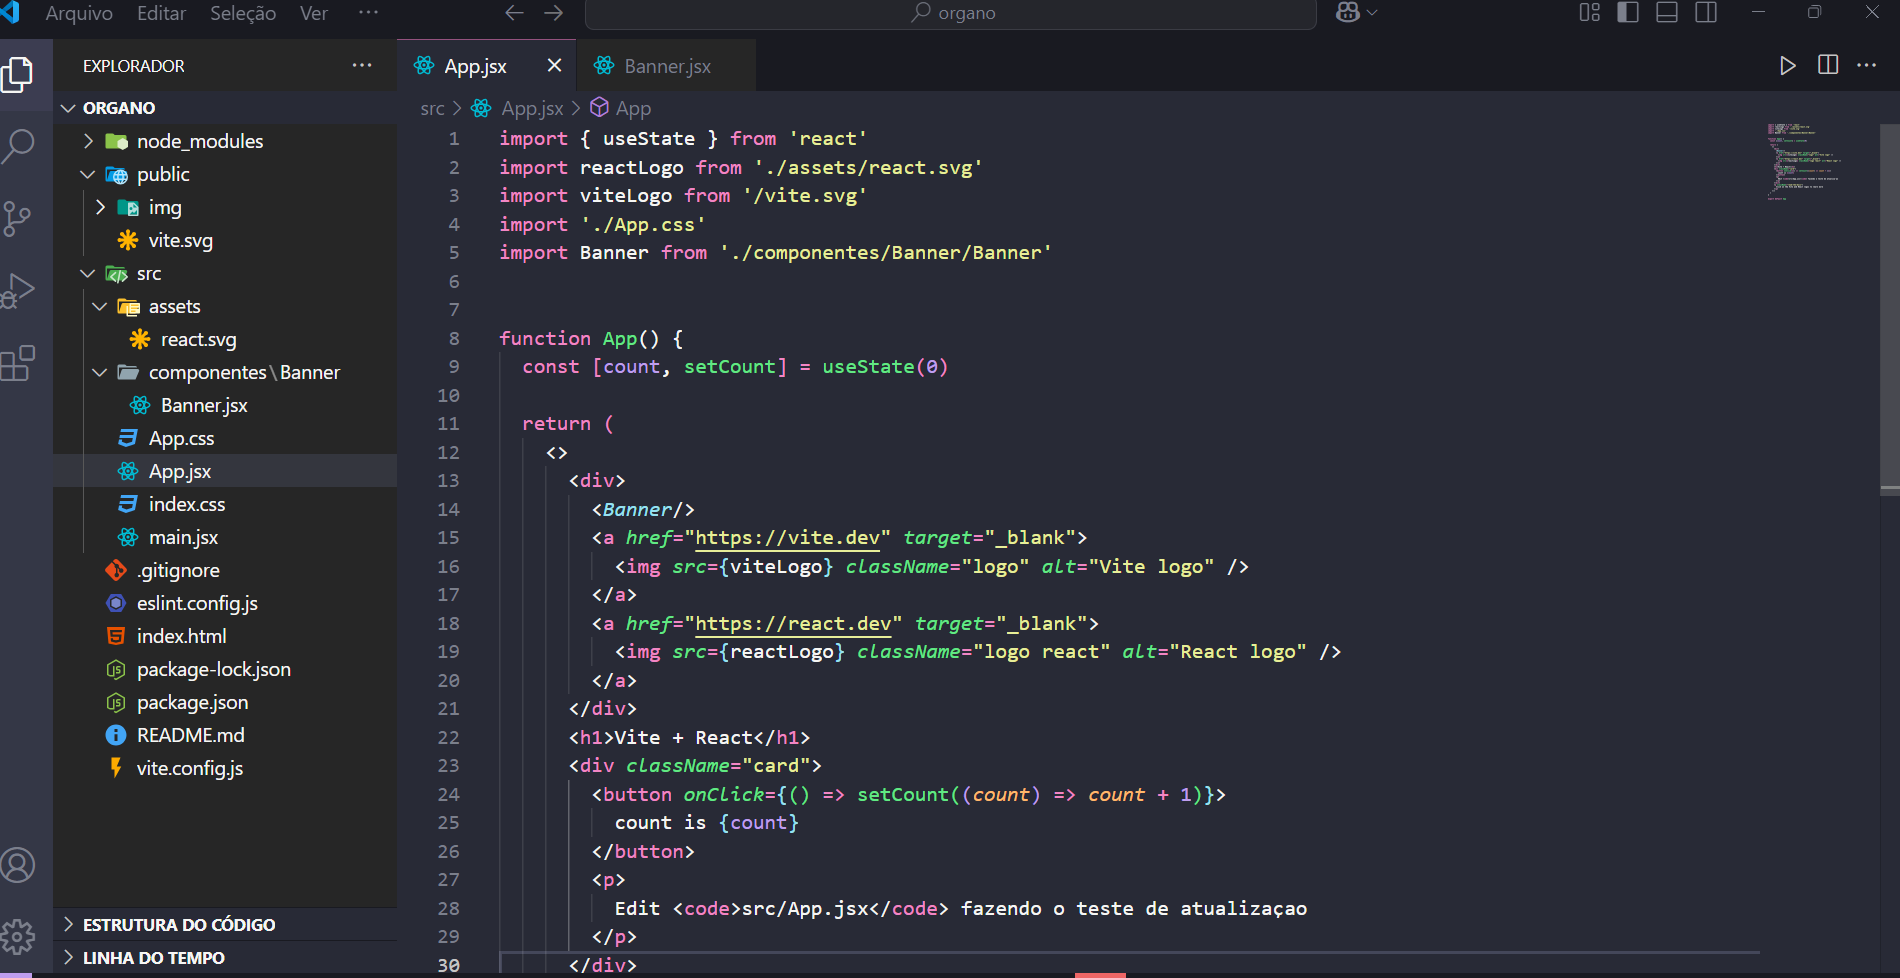Go forward with the right arrow
This screenshot has height=978, width=1900.
click(x=553, y=13)
